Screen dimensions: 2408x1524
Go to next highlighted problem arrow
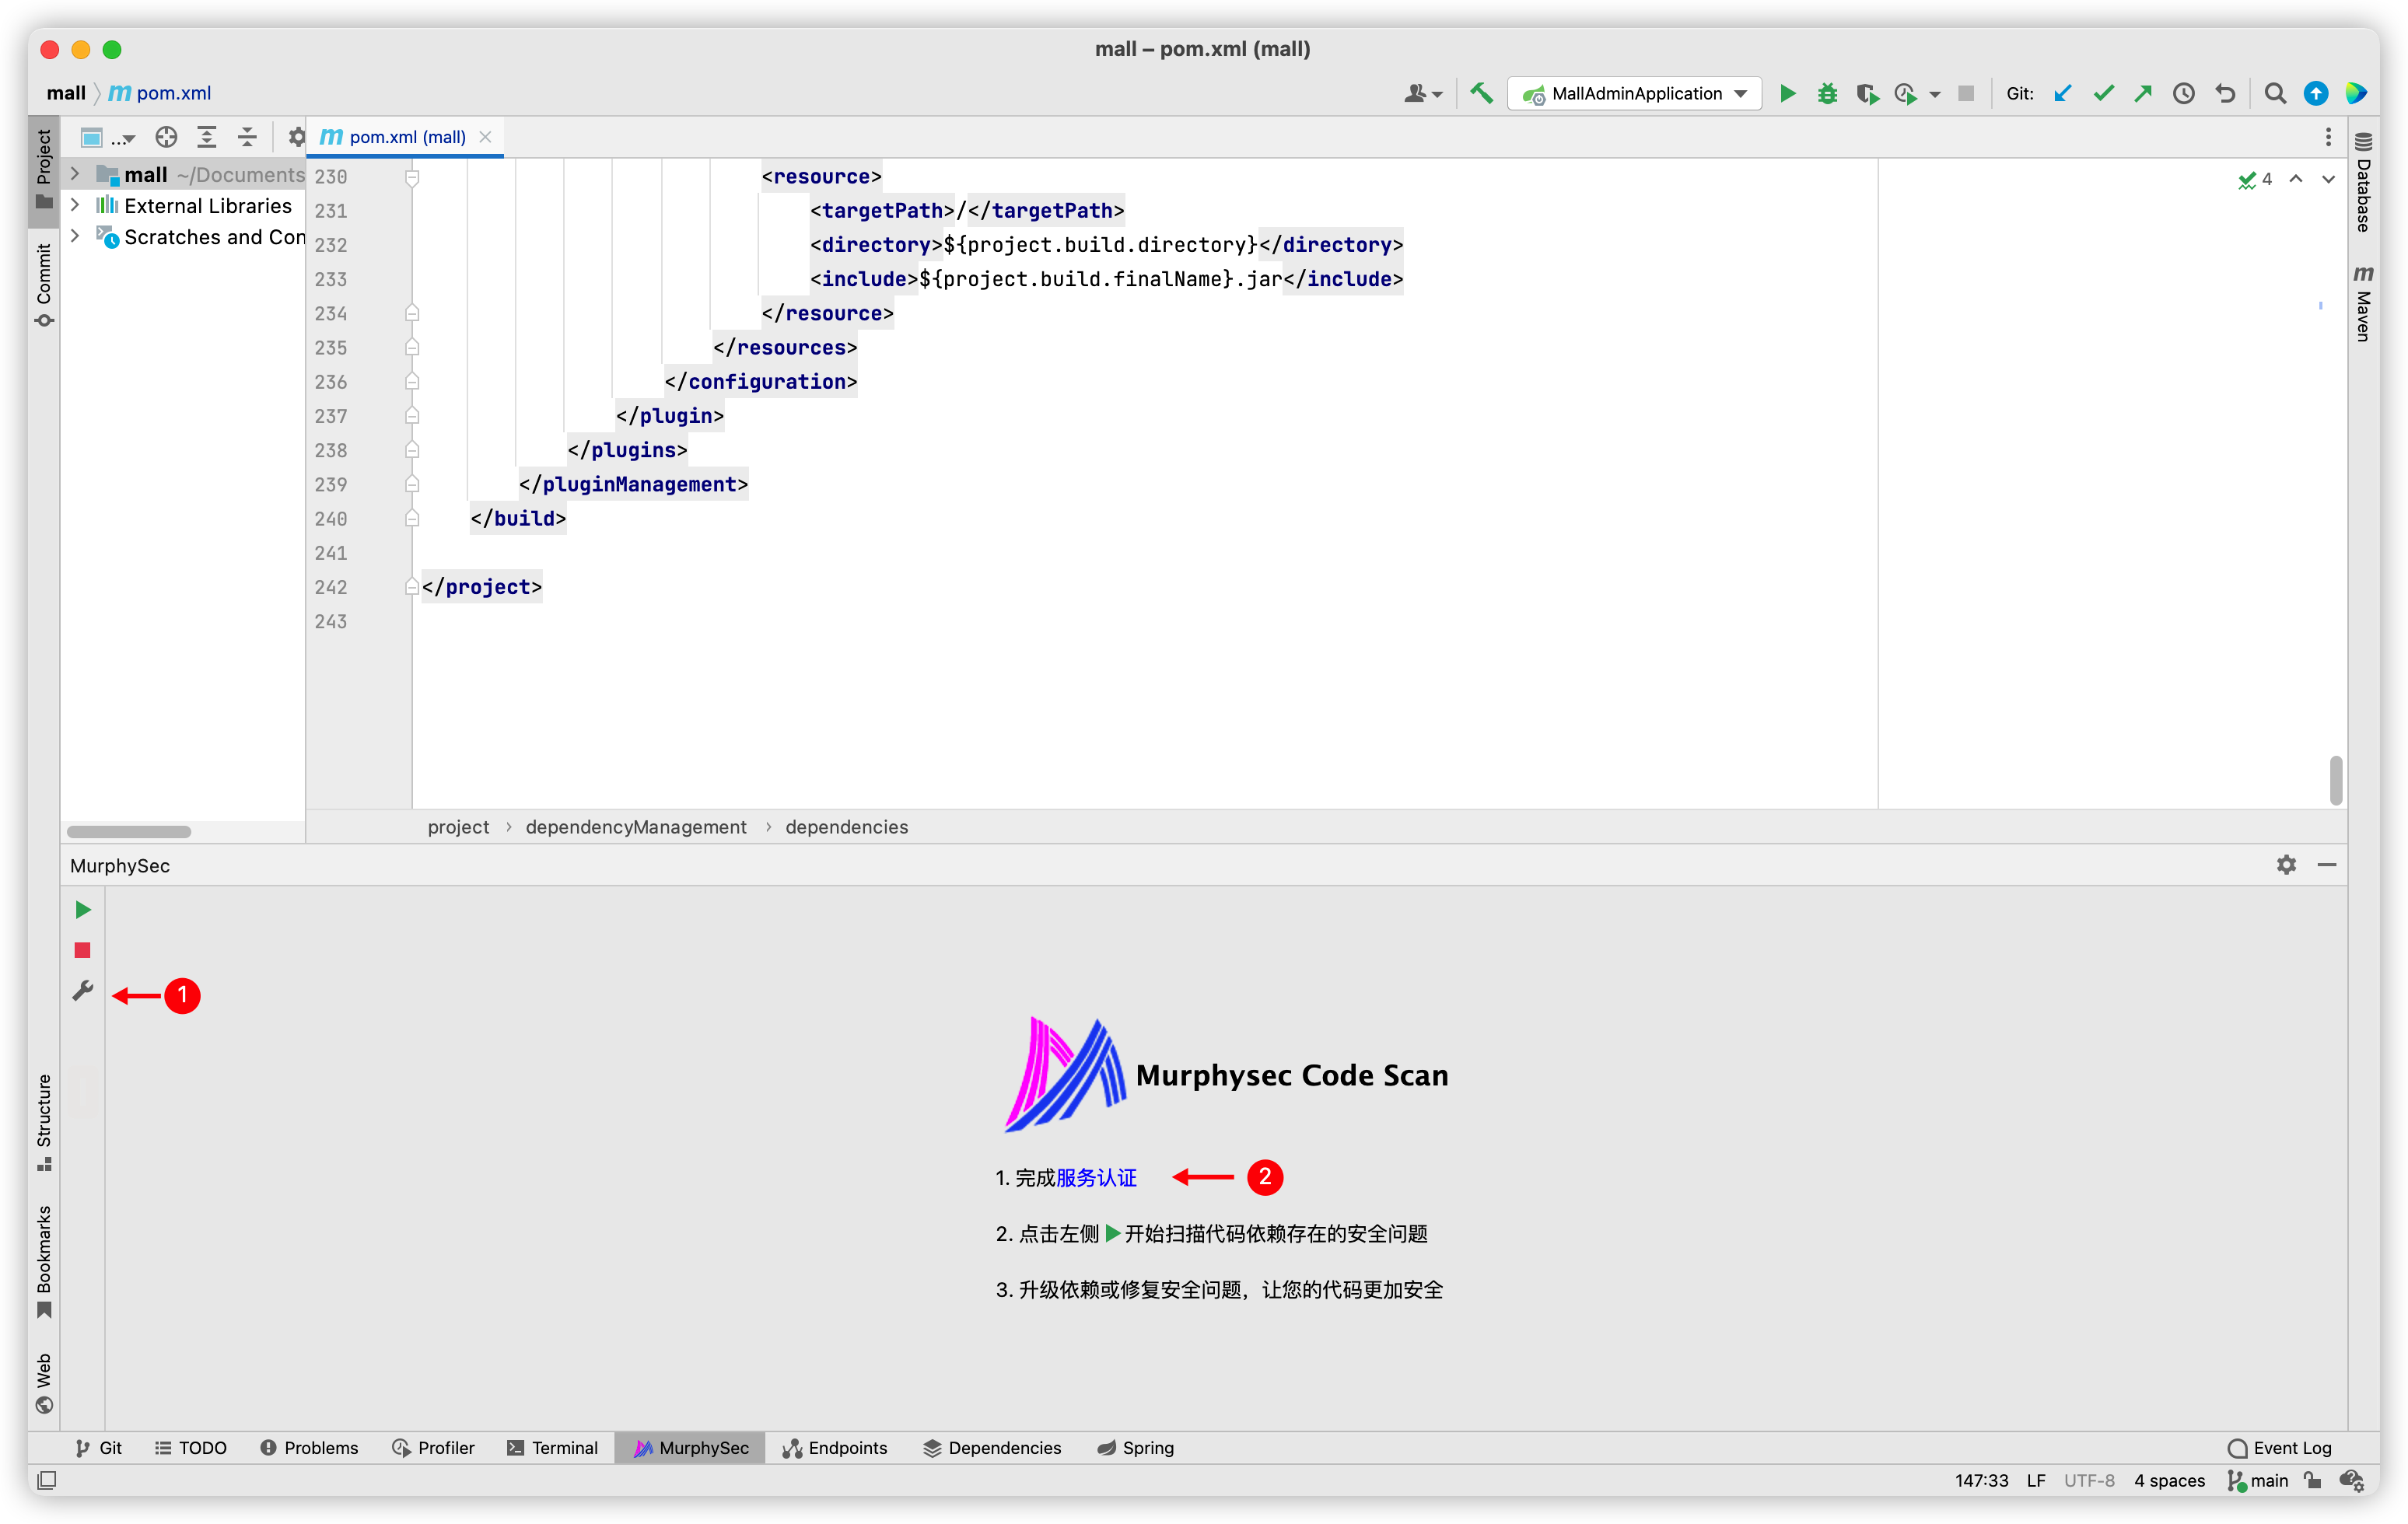tap(2328, 179)
